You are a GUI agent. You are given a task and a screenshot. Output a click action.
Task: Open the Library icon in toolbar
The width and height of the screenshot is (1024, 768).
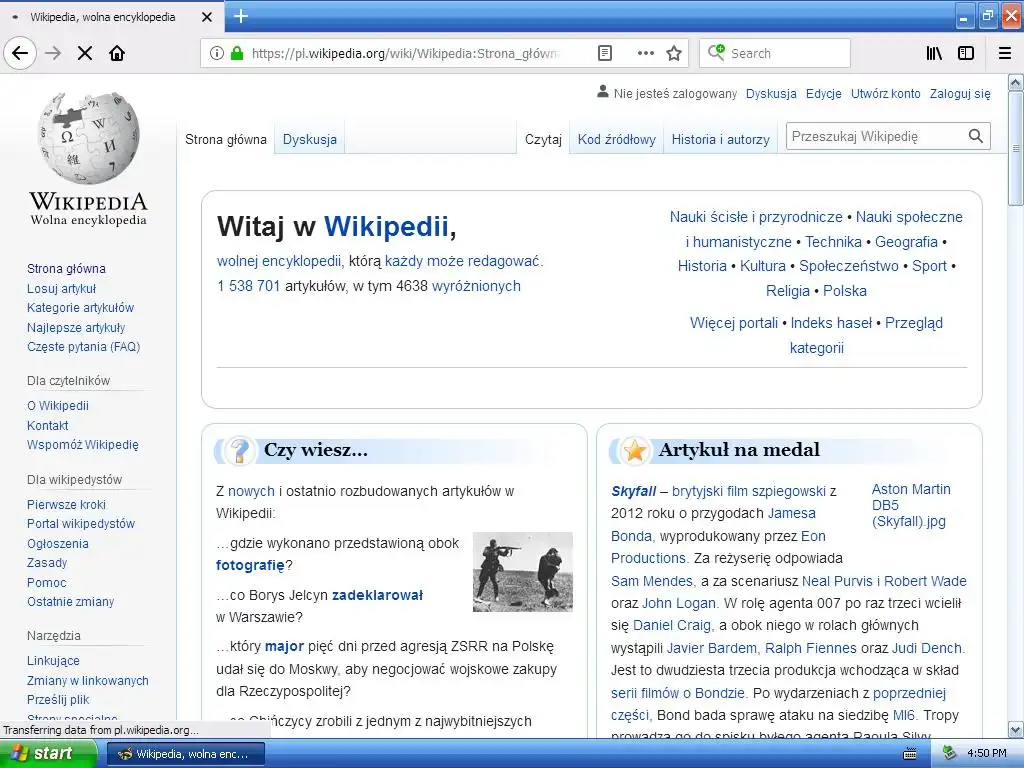pos(934,53)
